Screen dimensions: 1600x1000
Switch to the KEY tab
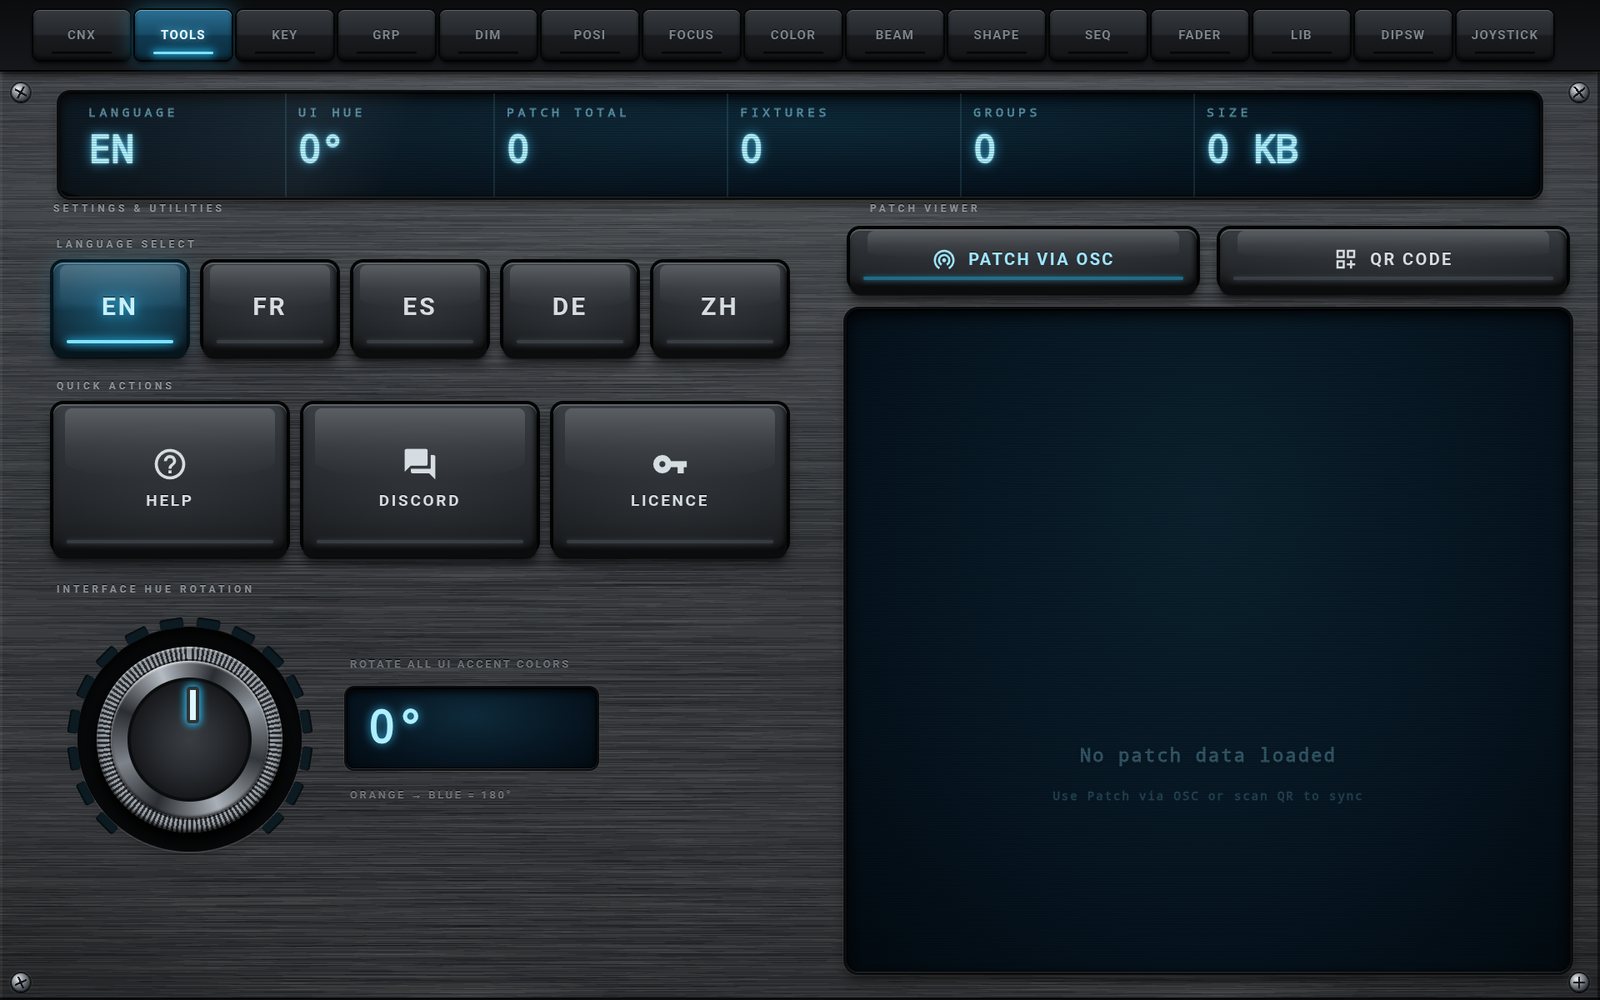click(x=285, y=35)
